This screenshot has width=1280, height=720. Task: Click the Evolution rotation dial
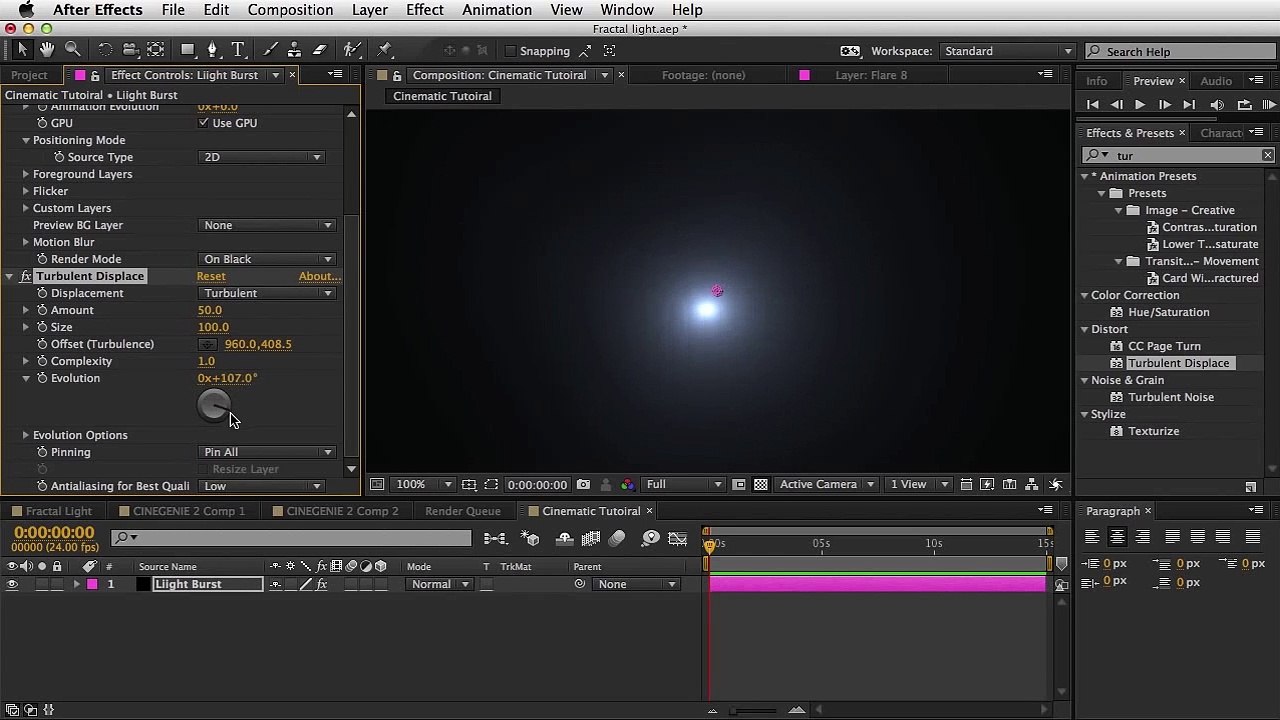pos(213,405)
